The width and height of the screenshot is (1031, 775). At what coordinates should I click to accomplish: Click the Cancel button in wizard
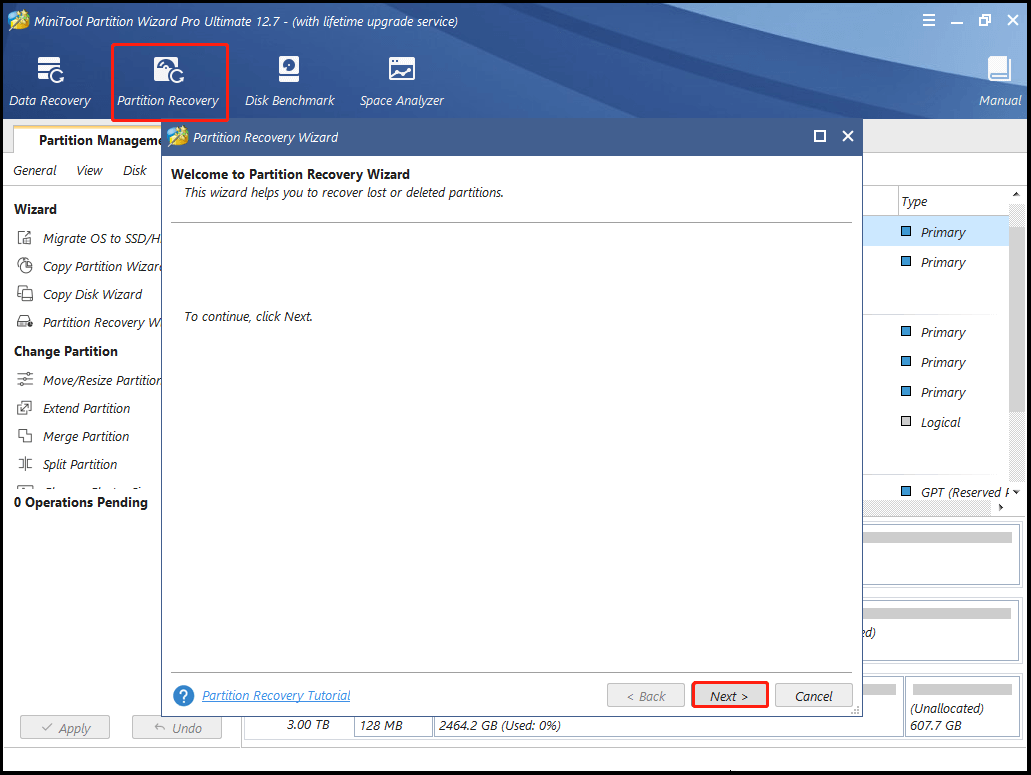click(813, 695)
